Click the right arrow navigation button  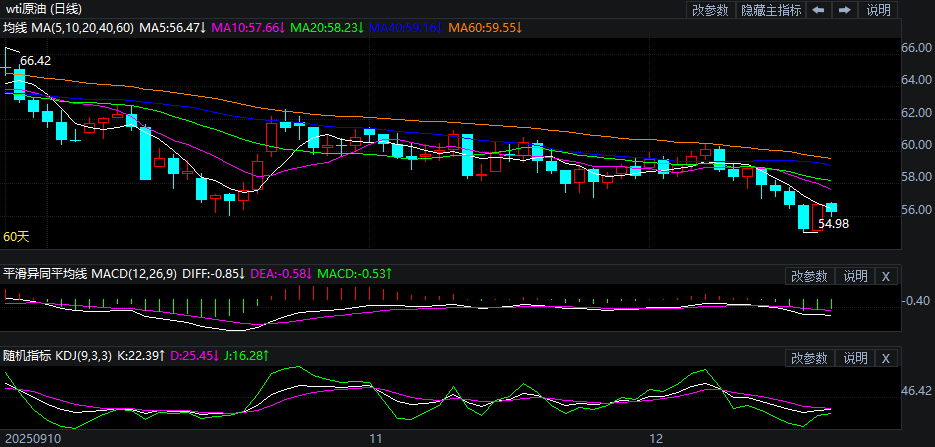845,10
